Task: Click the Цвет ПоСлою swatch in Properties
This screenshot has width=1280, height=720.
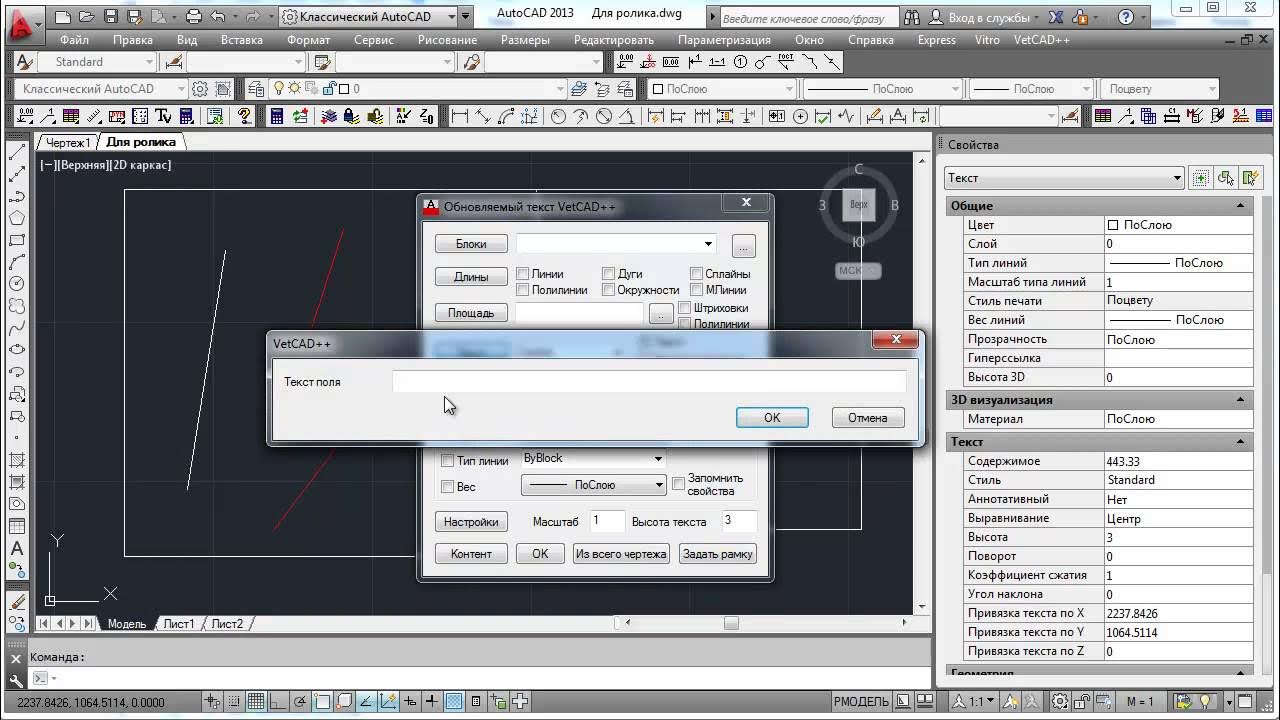Action: click(x=1113, y=225)
